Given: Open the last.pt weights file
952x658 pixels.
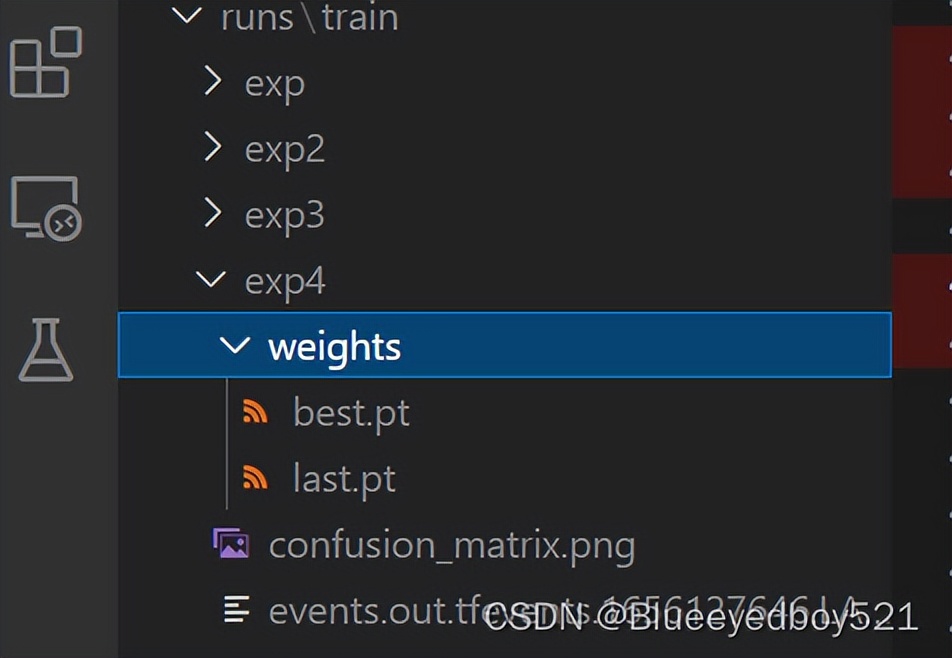Looking at the screenshot, I should [x=344, y=478].
